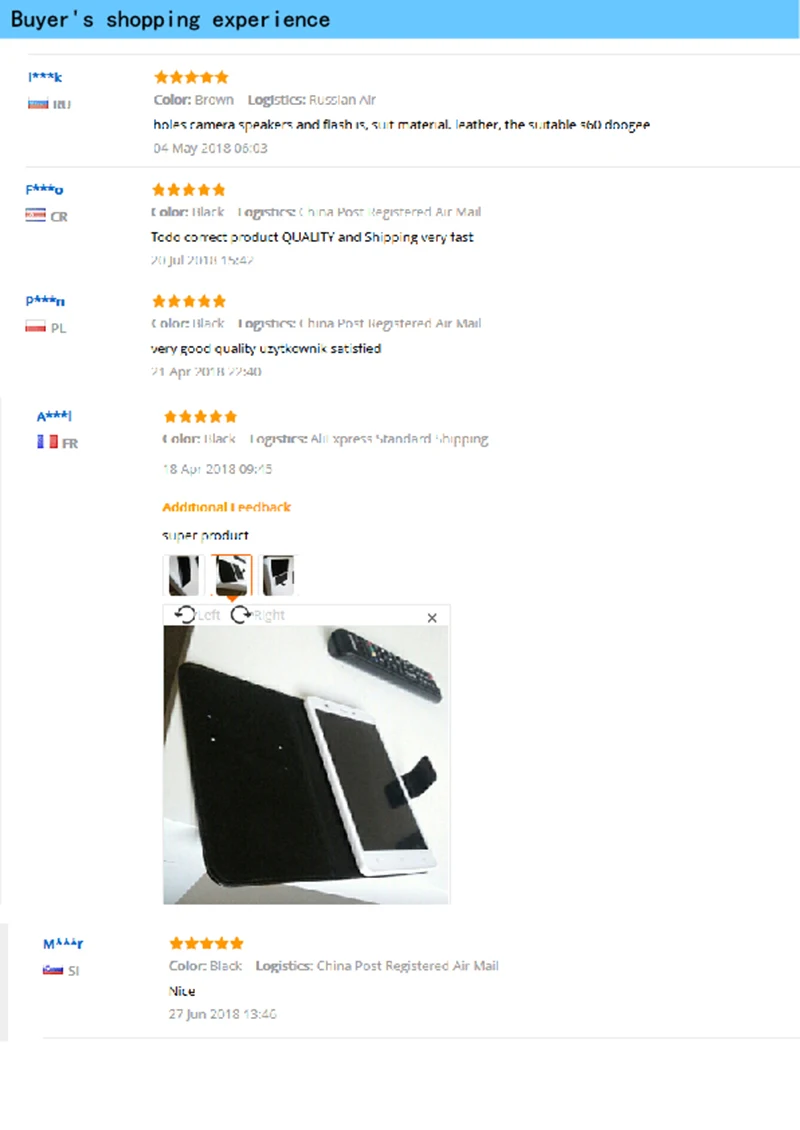Click the Additional Feedback heading
Viewport: 800px width, 1130px height.
point(226,507)
